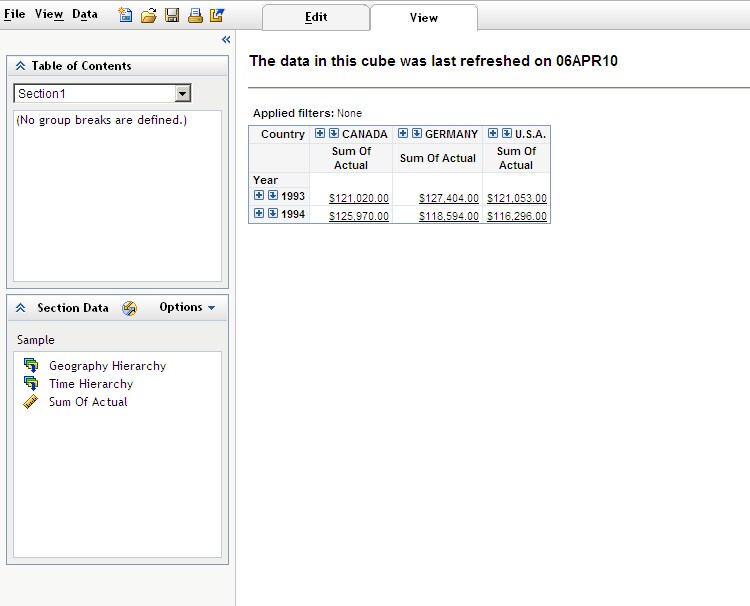Expand the CANADA column with plus icon
Image resolution: width=750 pixels, height=606 pixels.
(320, 134)
